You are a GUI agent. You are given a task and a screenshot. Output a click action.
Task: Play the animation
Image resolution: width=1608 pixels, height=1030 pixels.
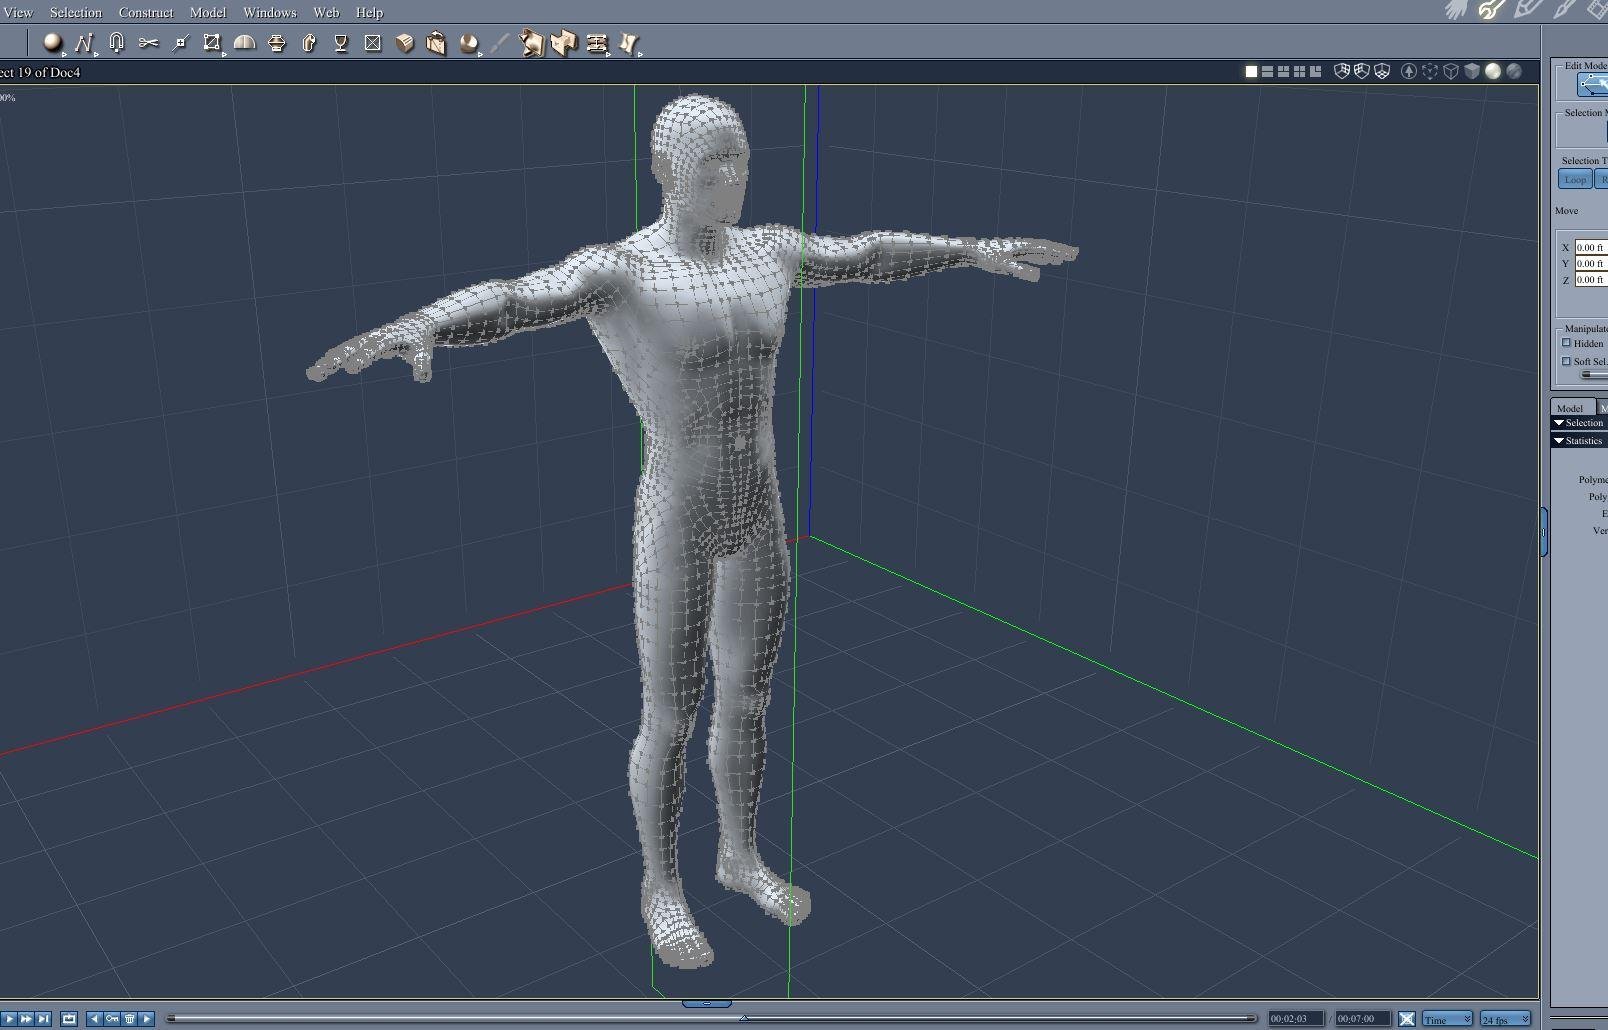click(10, 1019)
